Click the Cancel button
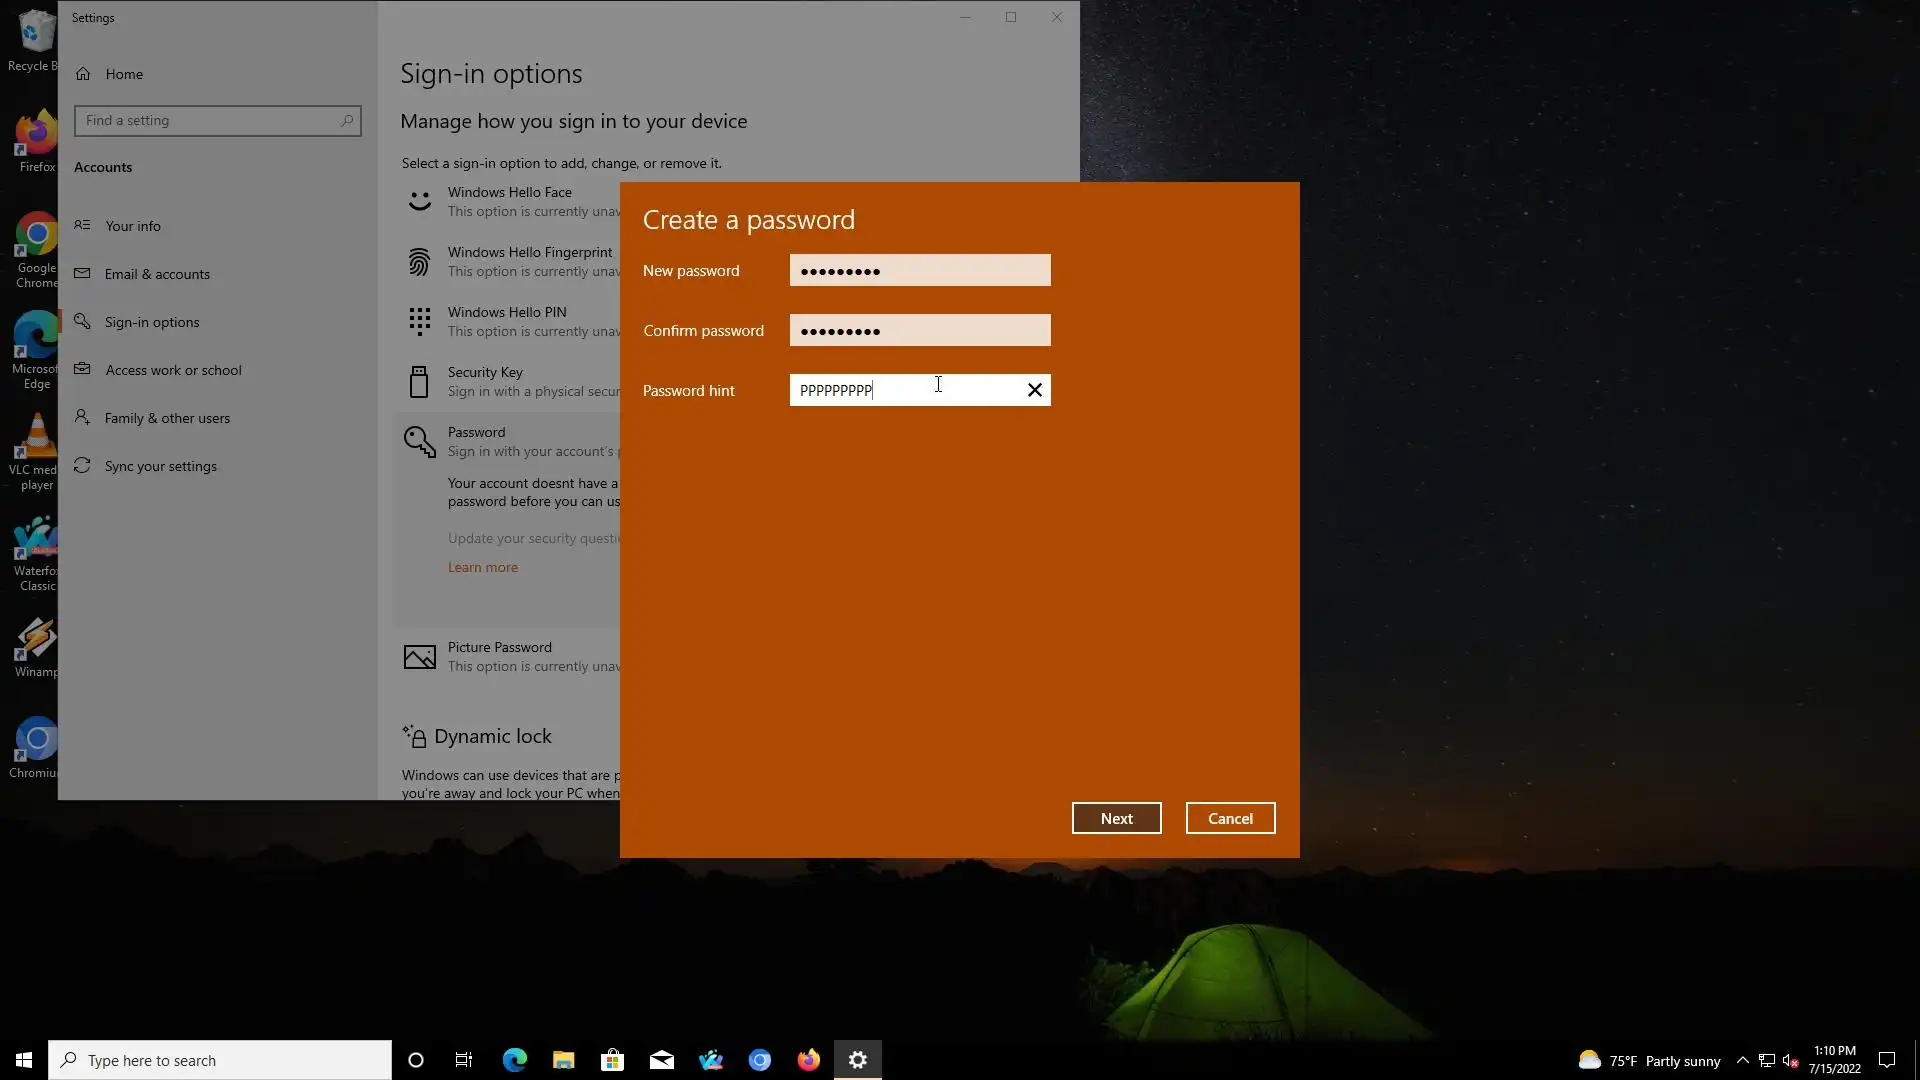1920x1080 pixels. (x=1230, y=818)
